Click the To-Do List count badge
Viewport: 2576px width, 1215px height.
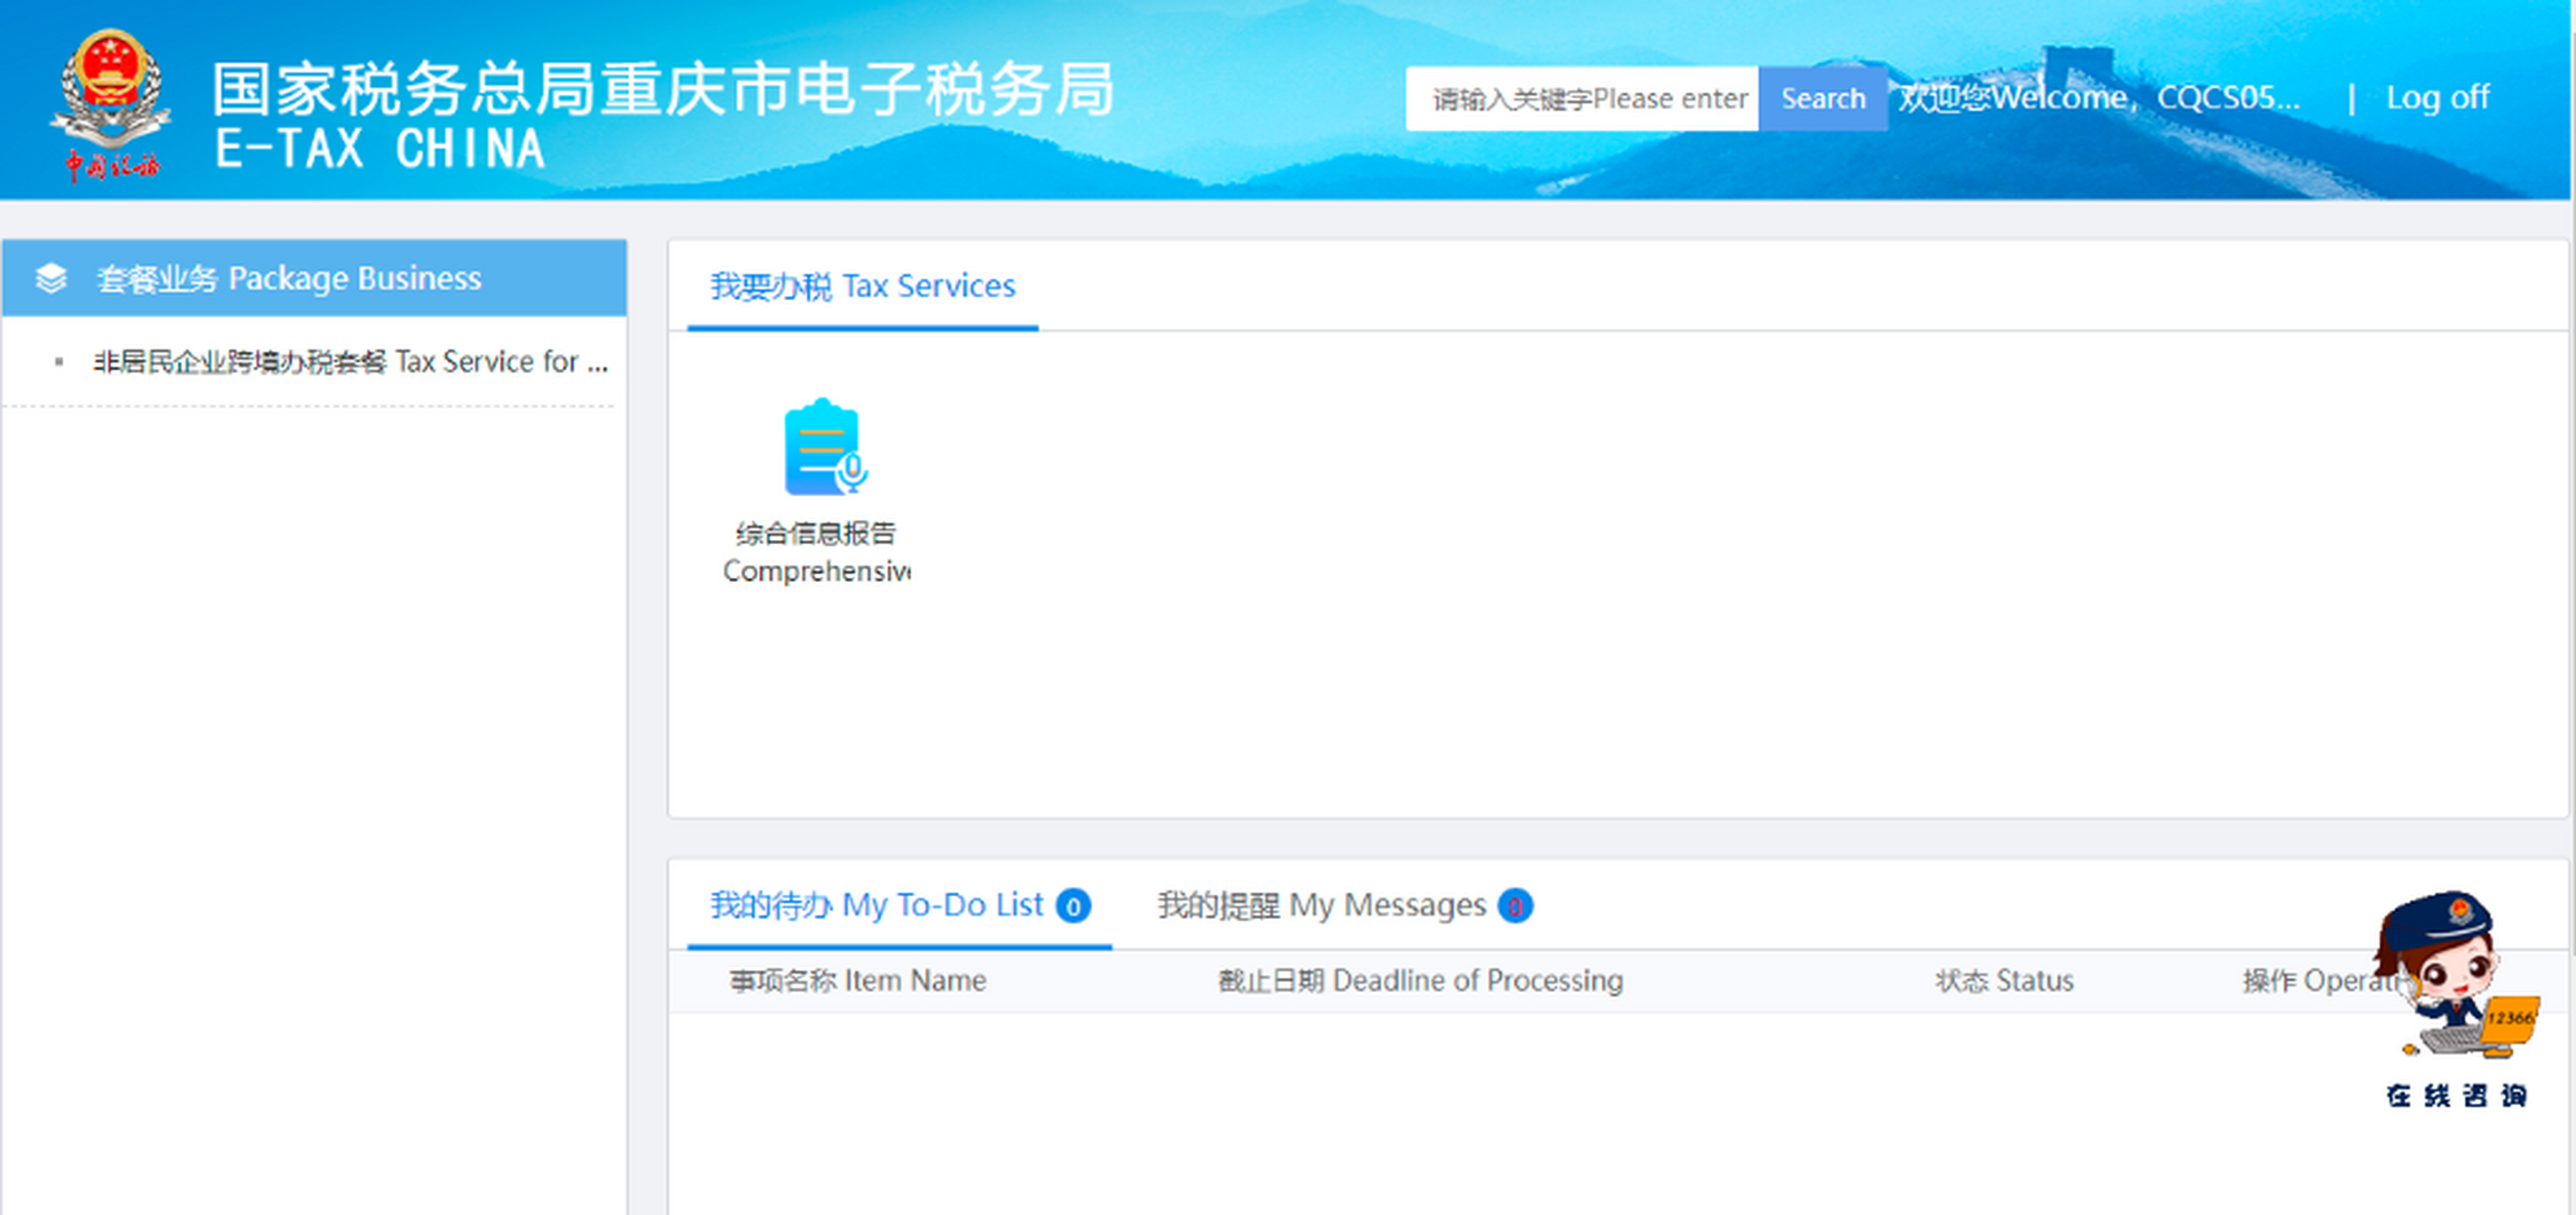(1073, 906)
